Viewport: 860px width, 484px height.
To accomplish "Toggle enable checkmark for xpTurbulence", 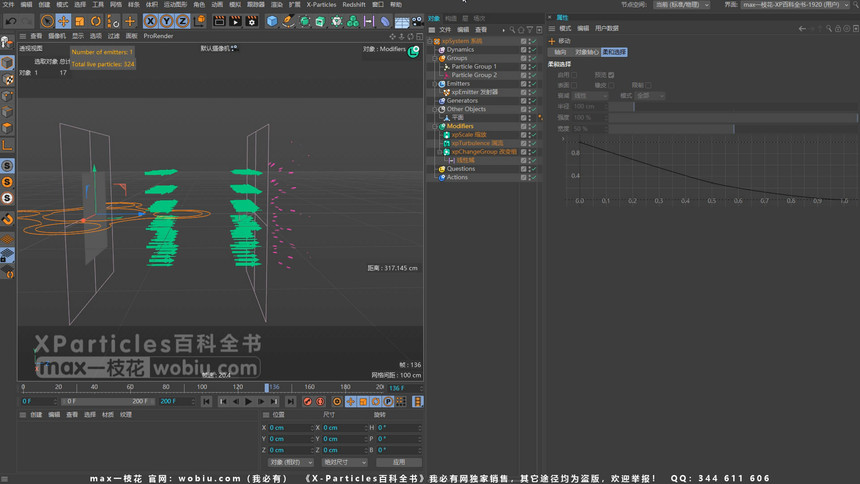I will (x=534, y=143).
